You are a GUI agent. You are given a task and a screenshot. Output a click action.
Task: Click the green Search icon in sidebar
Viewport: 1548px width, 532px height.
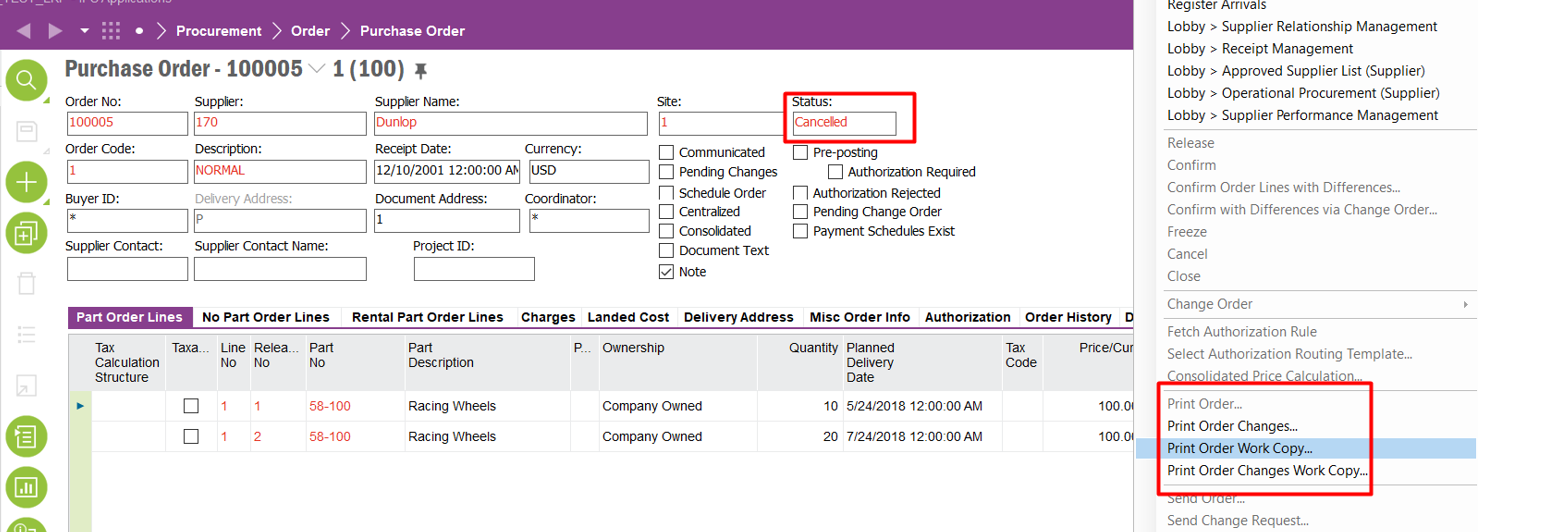click(x=26, y=80)
